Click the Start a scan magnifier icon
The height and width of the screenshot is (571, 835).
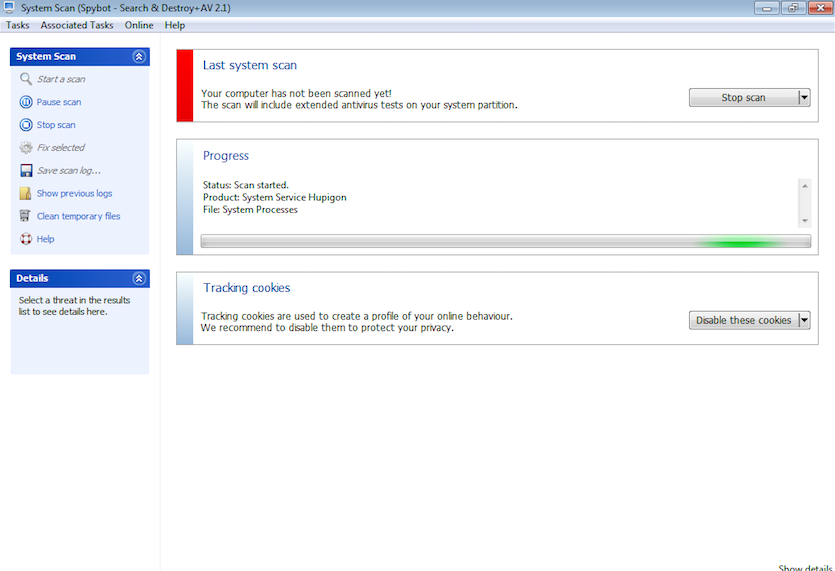pos(26,79)
